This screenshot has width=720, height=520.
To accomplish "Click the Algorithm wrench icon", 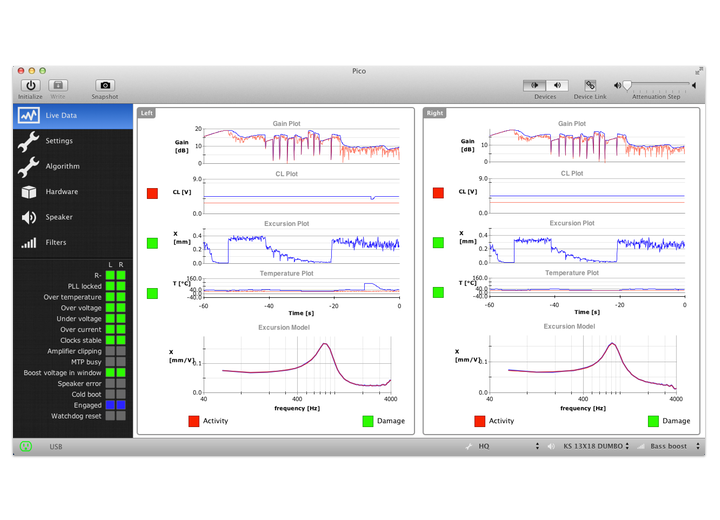I will 28,166.
